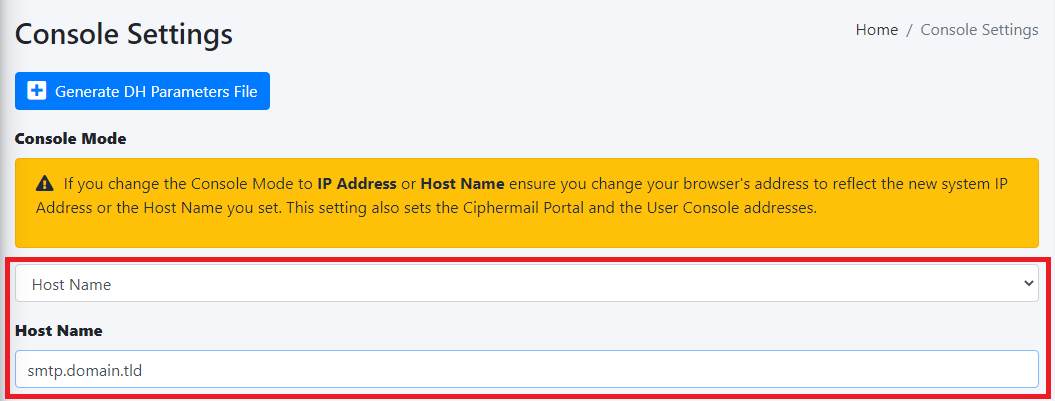Click the Console Mode section label
The image size is (1055, 401).
point(71,139)
